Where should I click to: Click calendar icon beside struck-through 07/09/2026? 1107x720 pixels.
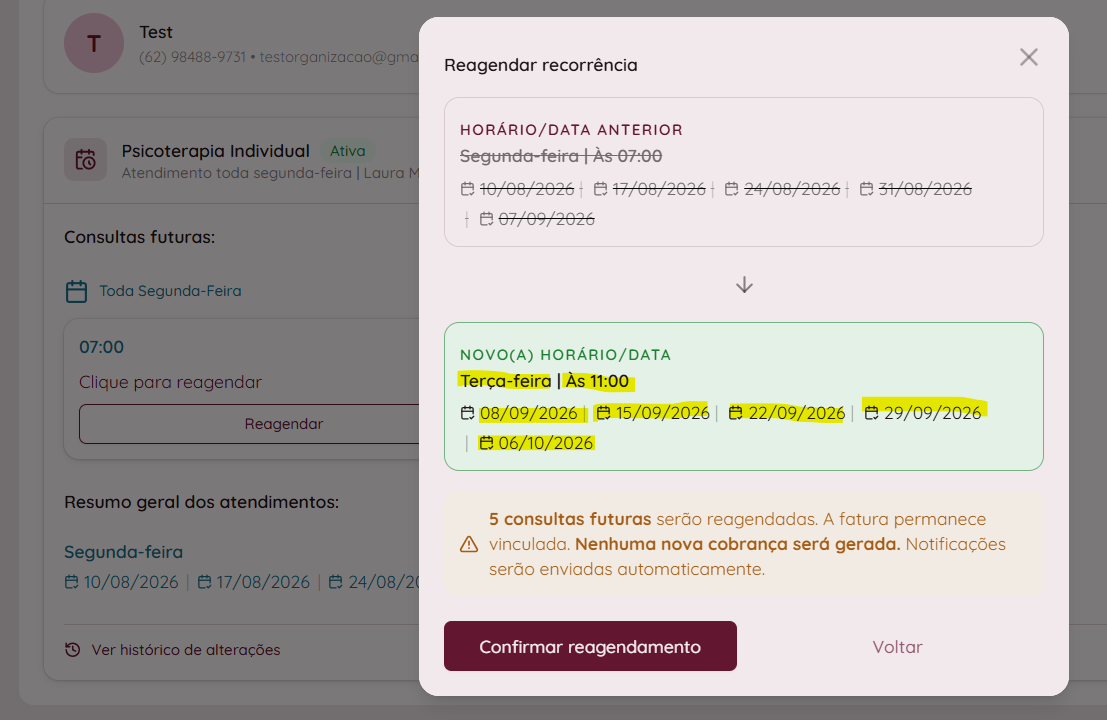tap(486, 220)
